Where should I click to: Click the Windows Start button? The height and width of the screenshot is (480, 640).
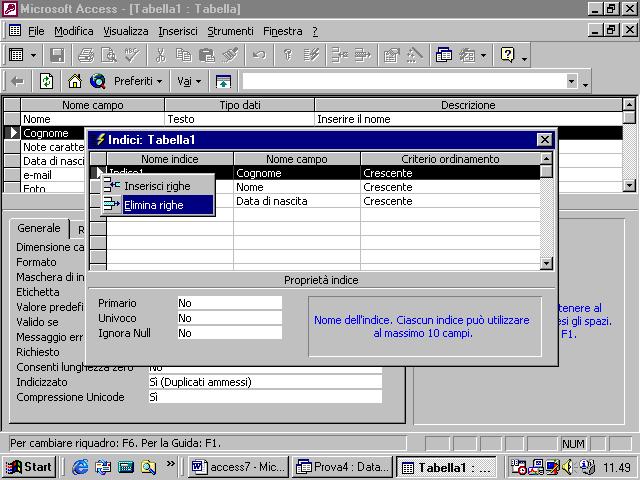coord(29,467)
